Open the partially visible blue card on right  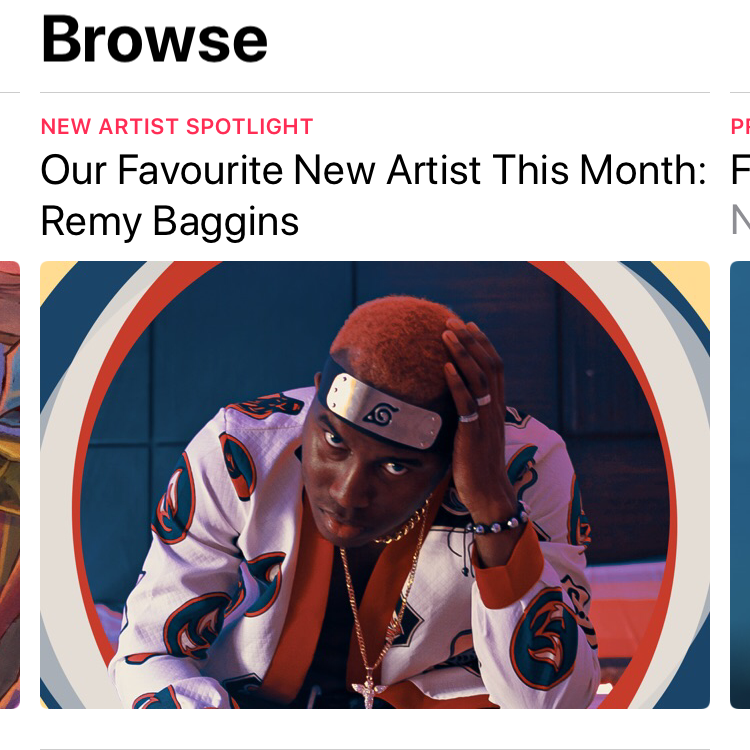[x=740, y=485]
